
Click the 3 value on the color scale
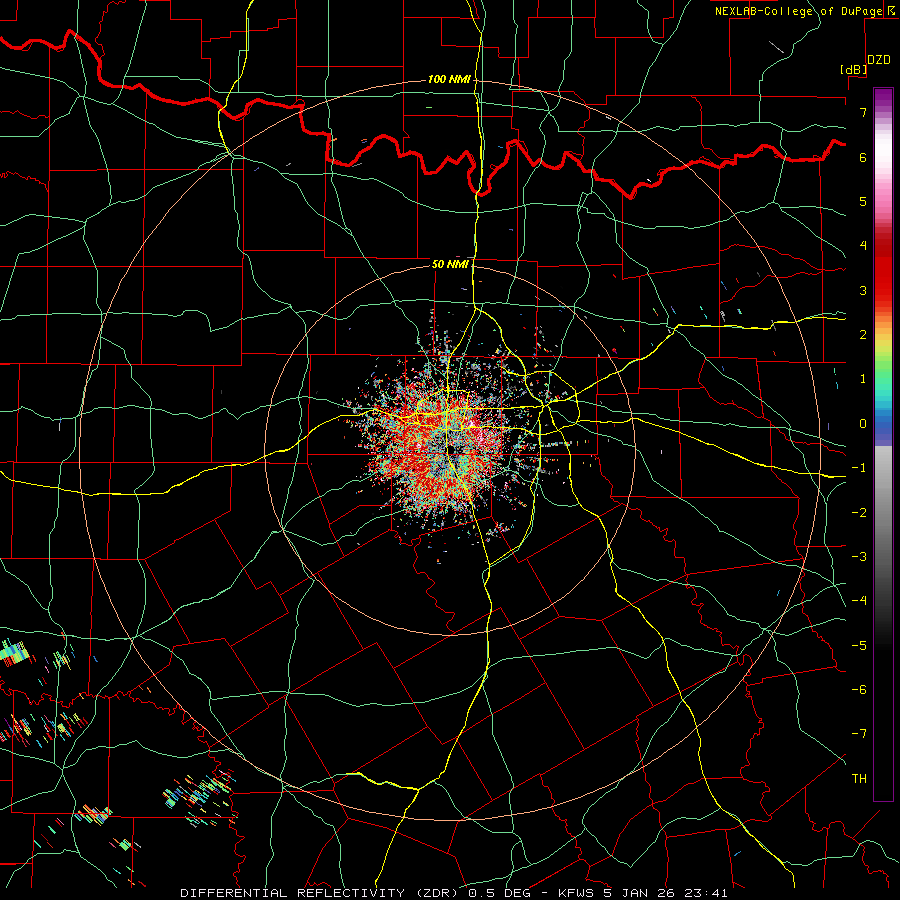pos(863,290)
